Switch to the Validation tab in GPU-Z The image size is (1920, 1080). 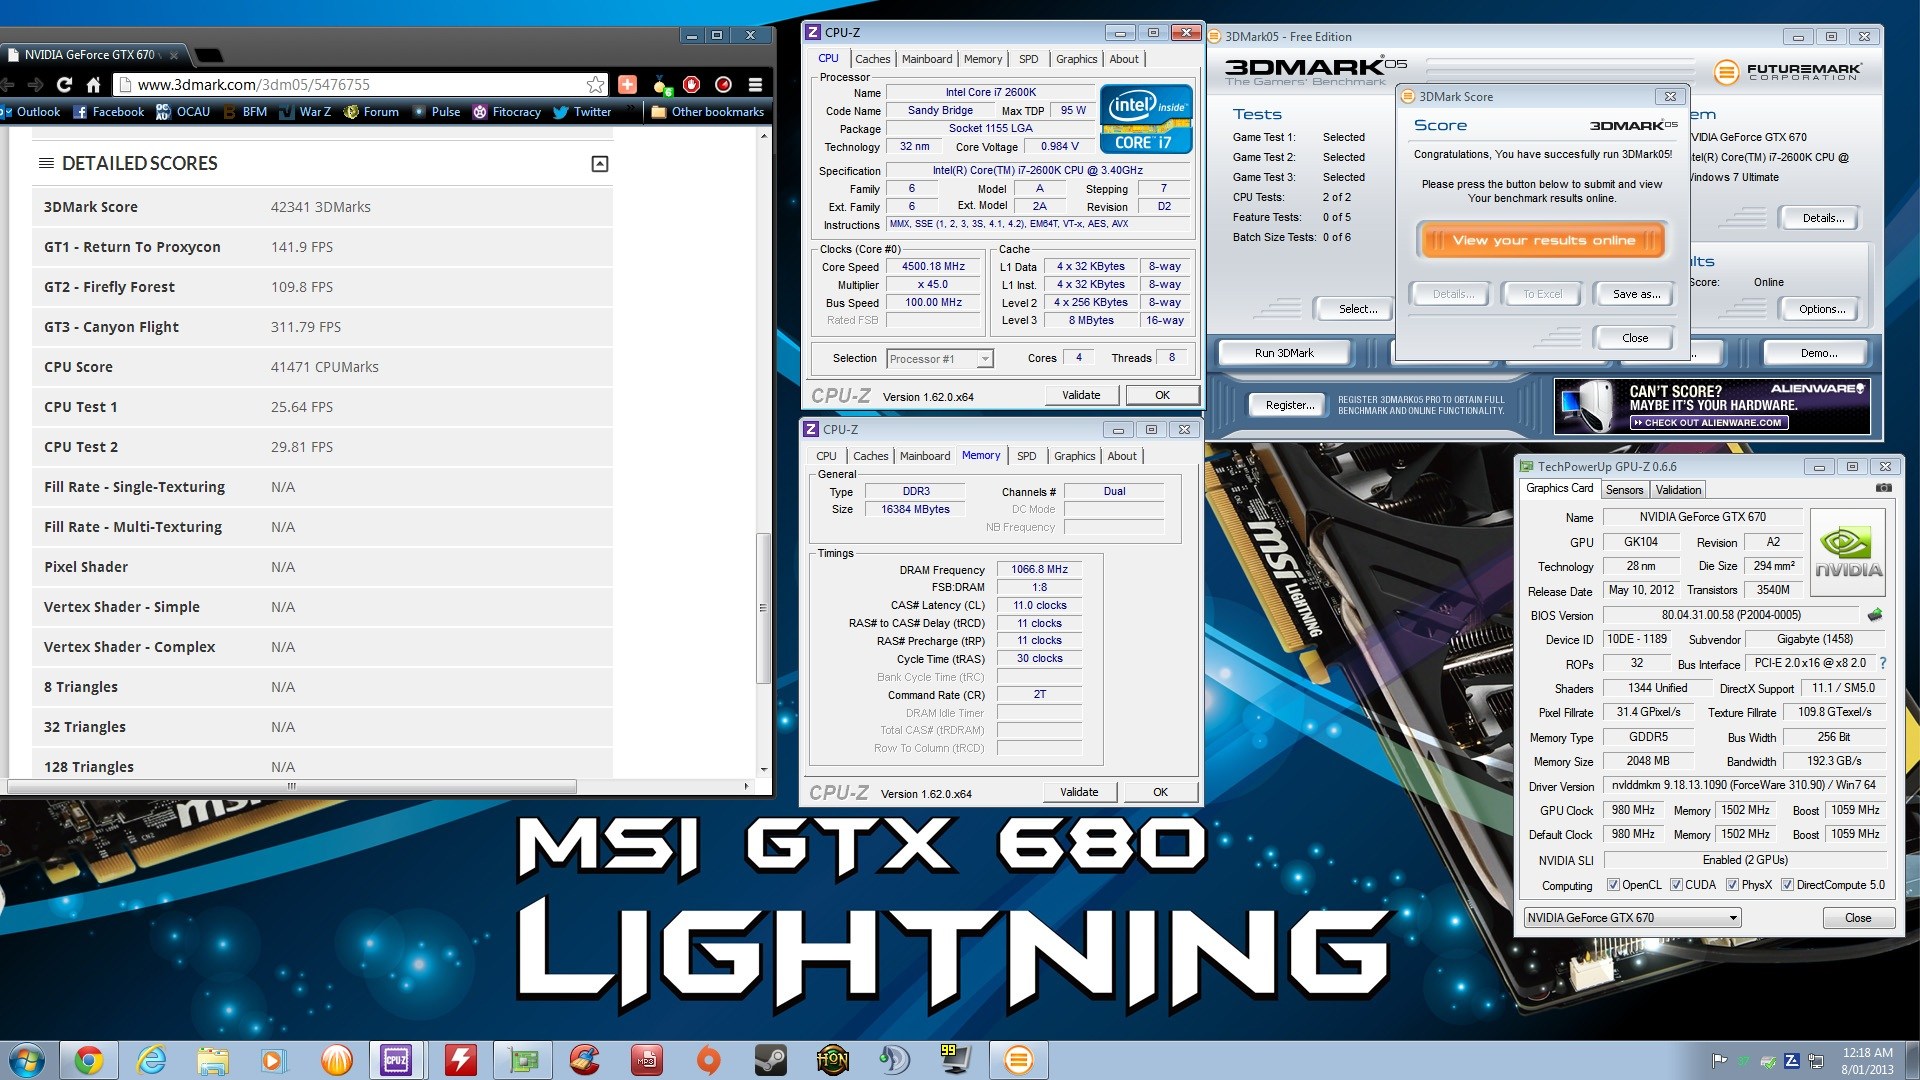pos(1678,490)
